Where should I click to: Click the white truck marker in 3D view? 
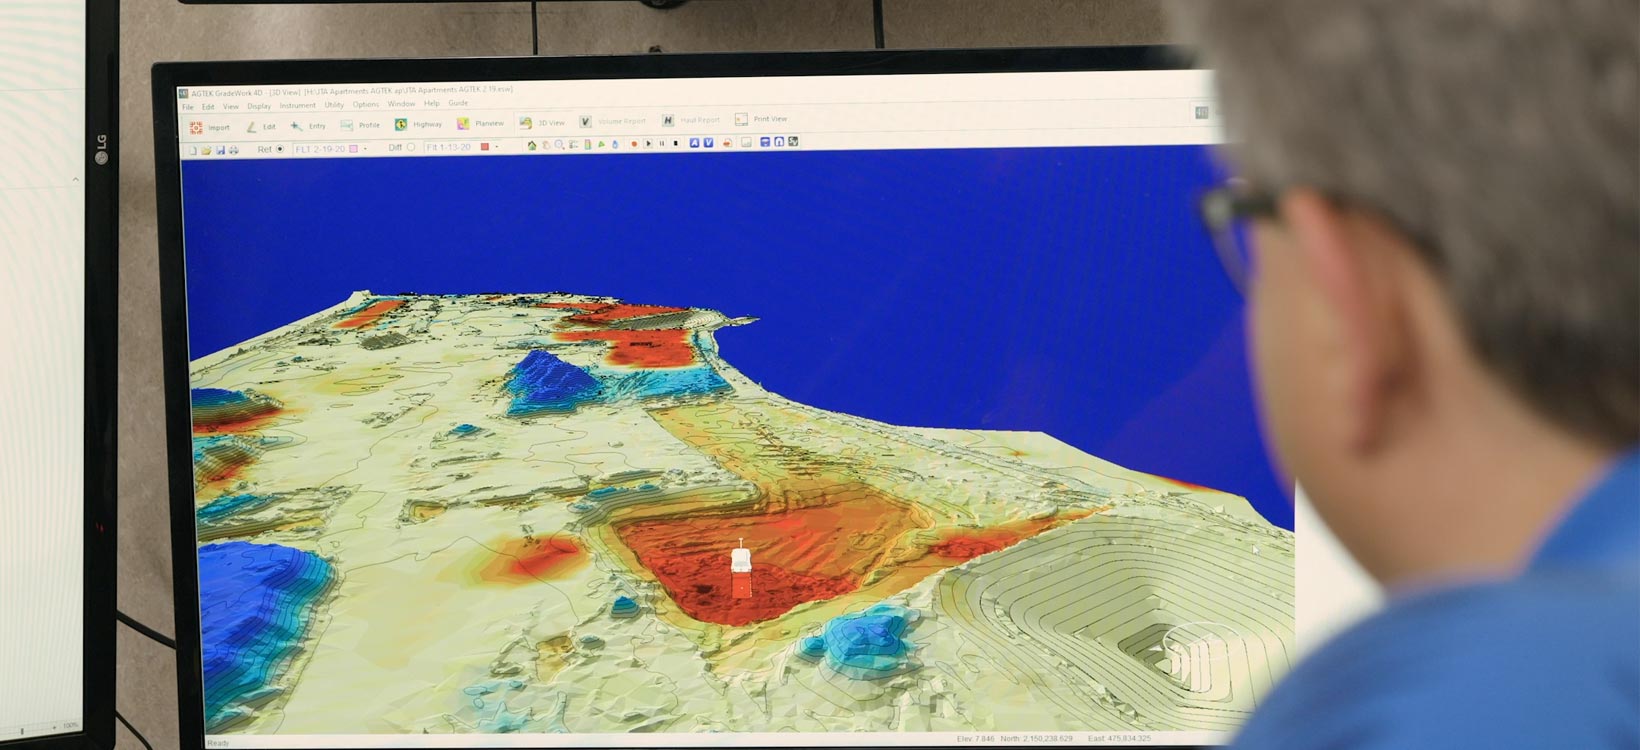[740, 558]
